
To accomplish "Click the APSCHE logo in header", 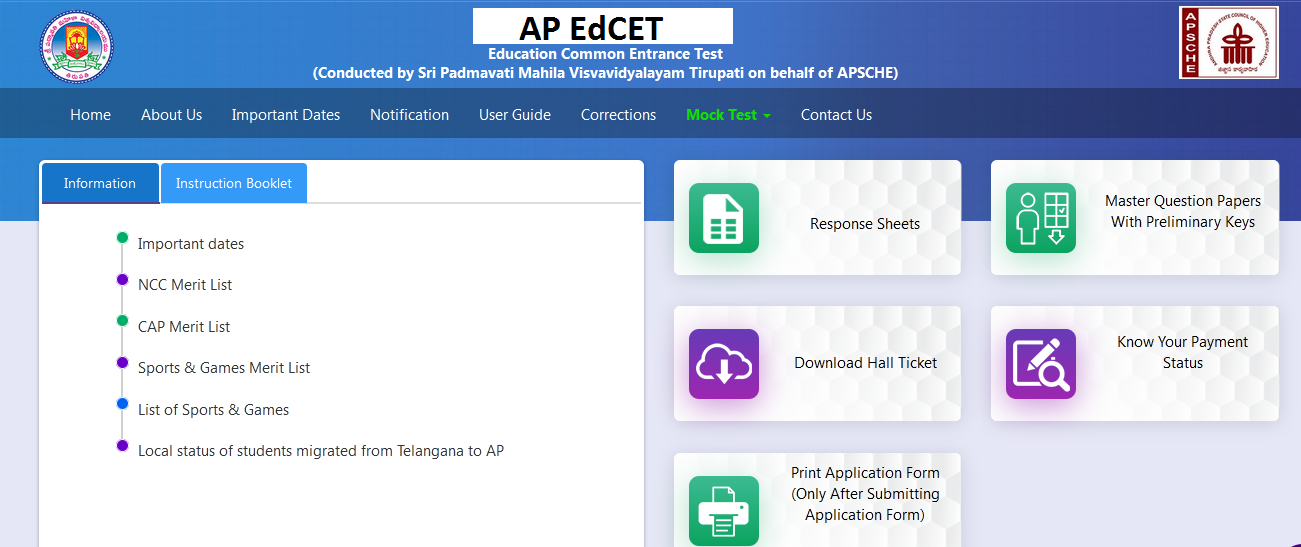I will (x=1229, y=42).
